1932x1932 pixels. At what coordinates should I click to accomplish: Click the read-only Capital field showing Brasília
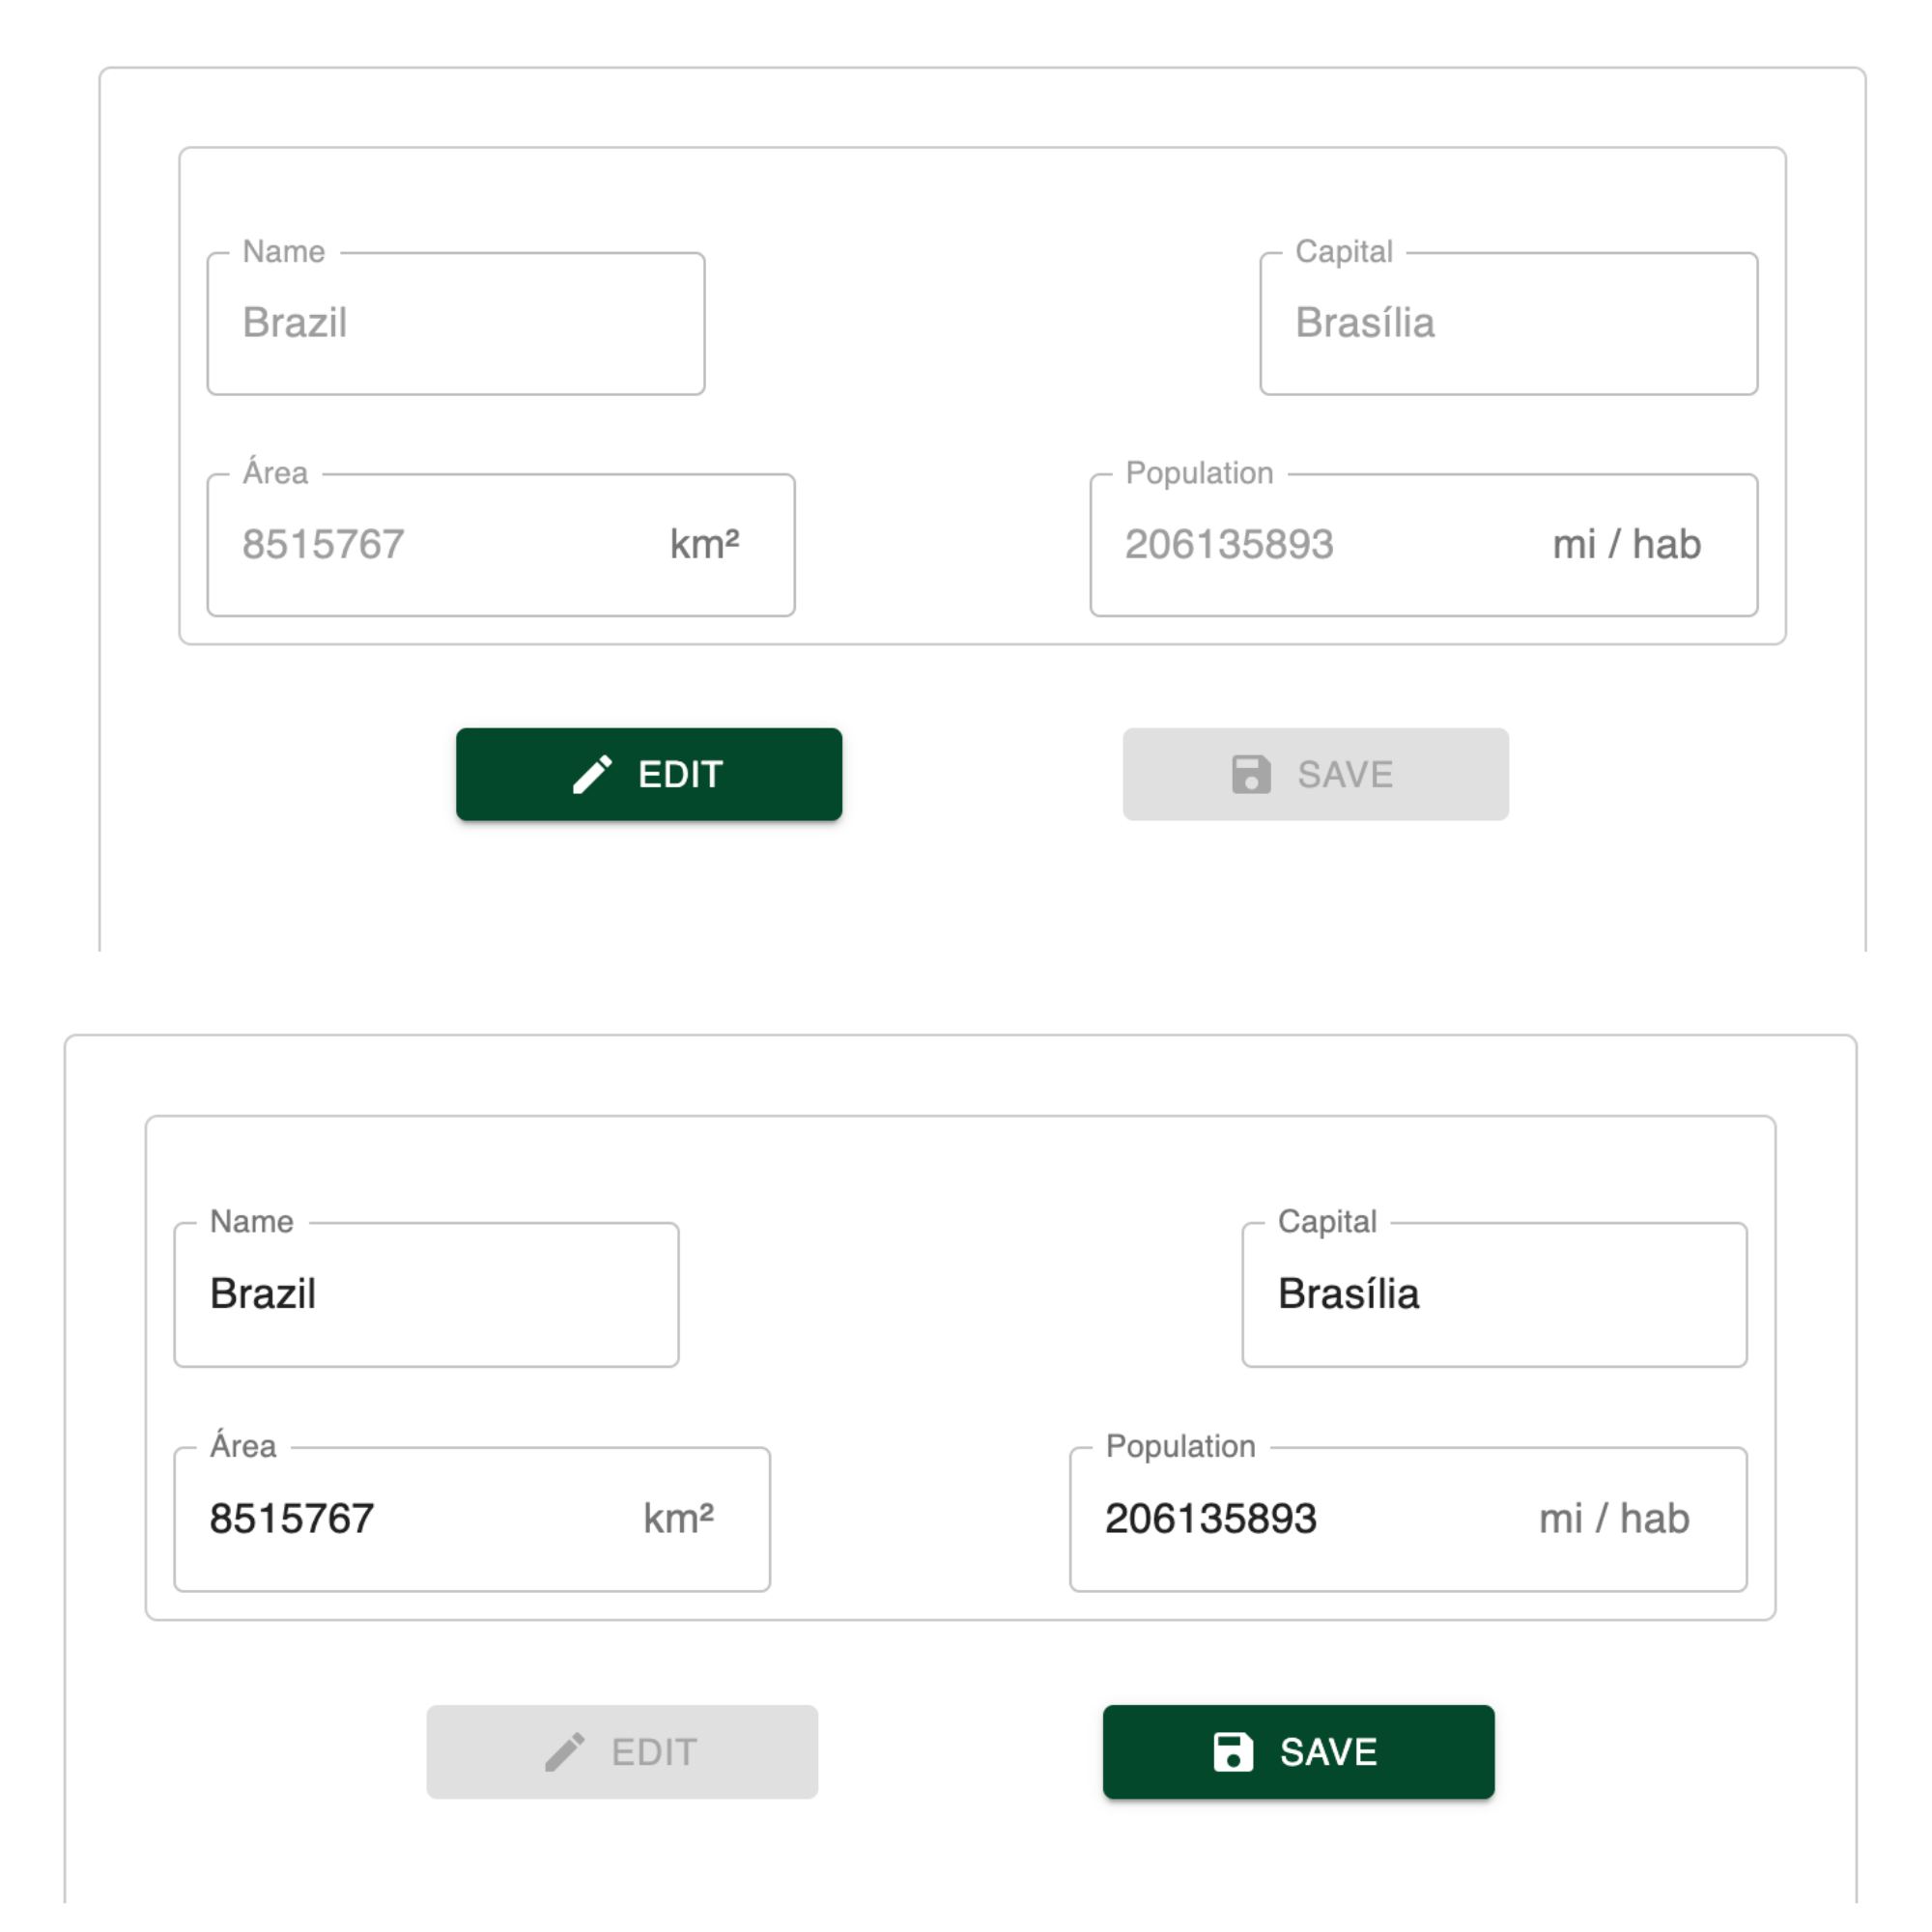pos(1509,323)
